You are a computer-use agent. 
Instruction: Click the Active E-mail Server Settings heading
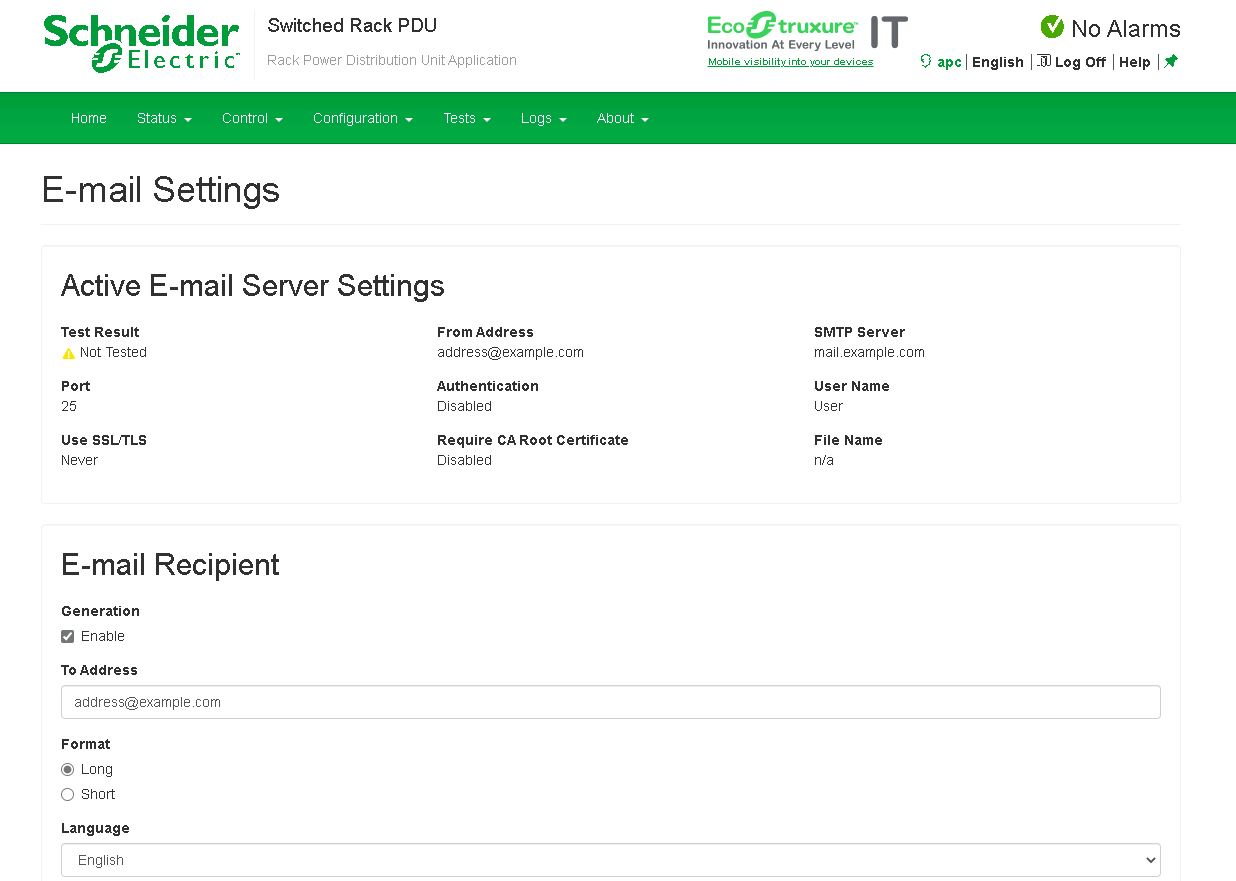253,286
